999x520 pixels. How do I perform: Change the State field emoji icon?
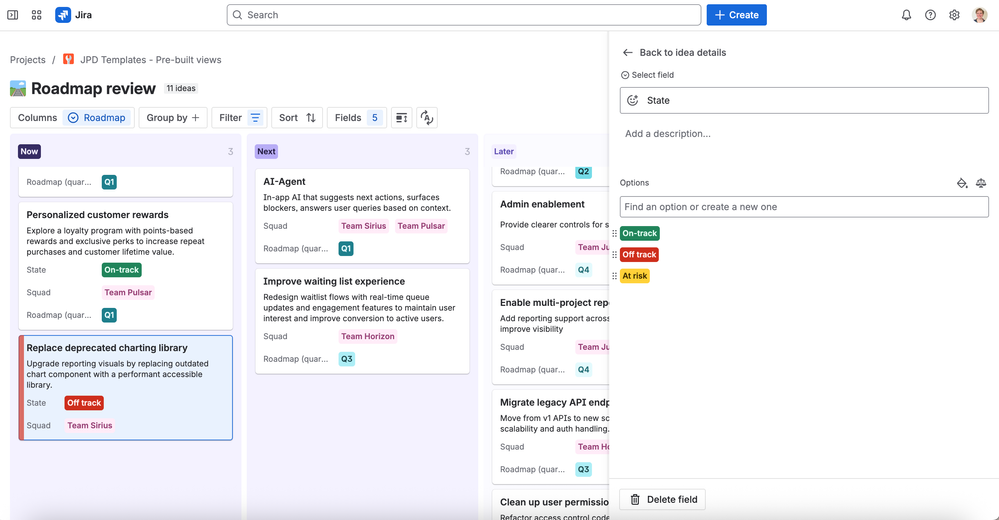[633, 100]
